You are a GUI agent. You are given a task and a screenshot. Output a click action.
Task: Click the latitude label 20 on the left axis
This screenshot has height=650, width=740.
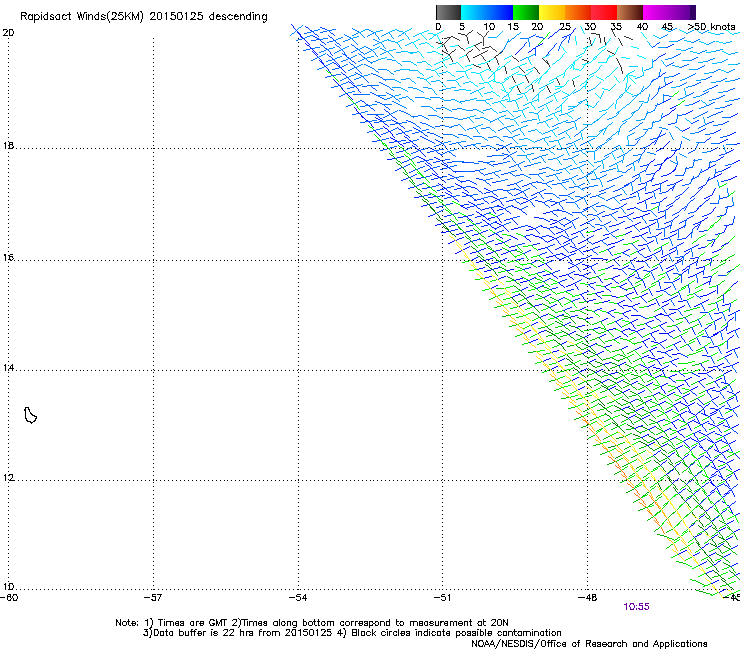(8, 33)
